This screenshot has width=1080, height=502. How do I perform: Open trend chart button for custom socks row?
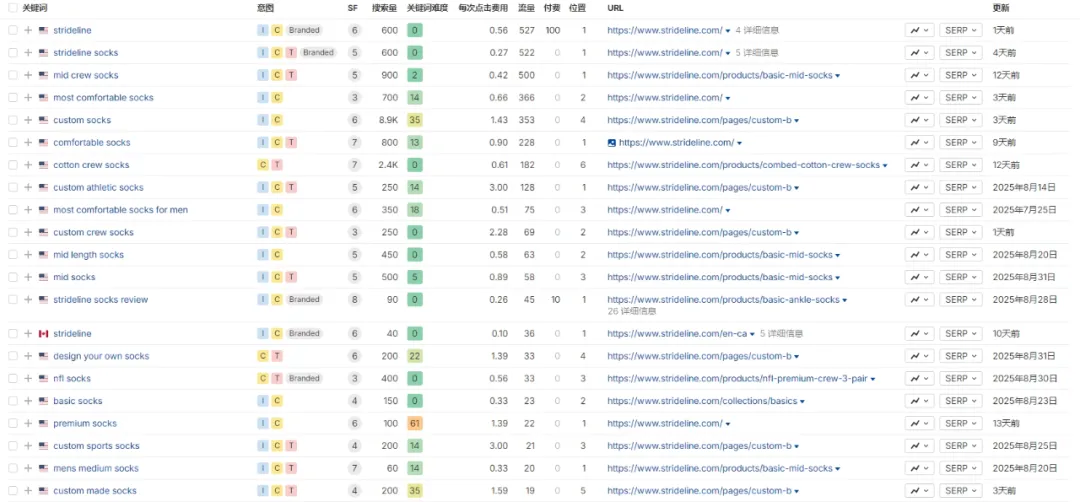point(920,120)
